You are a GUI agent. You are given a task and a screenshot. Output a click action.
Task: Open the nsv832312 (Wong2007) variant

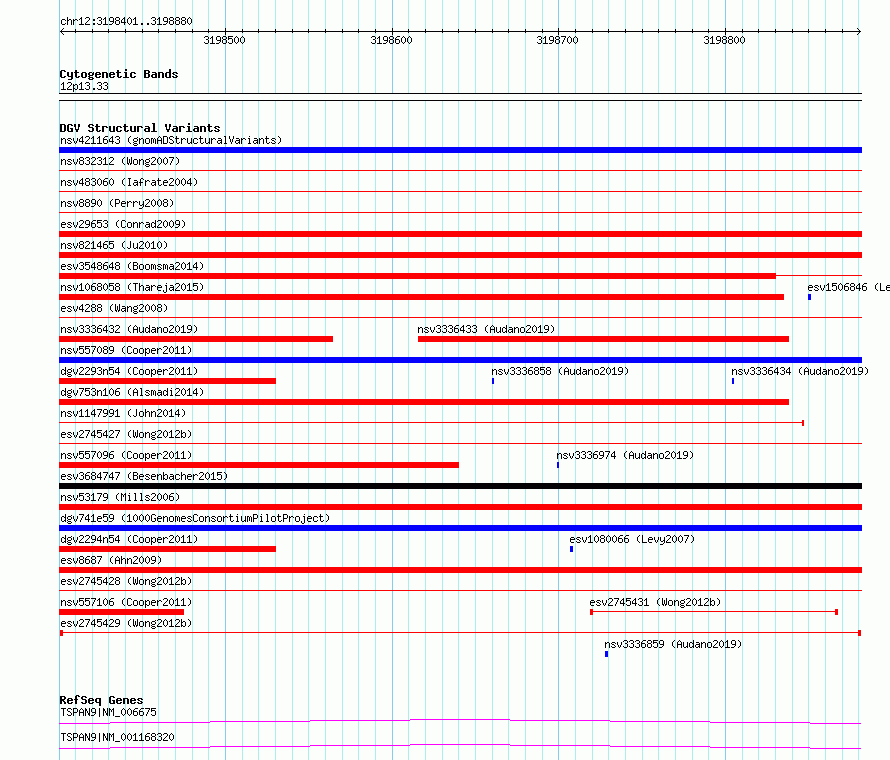pos(120,161)
